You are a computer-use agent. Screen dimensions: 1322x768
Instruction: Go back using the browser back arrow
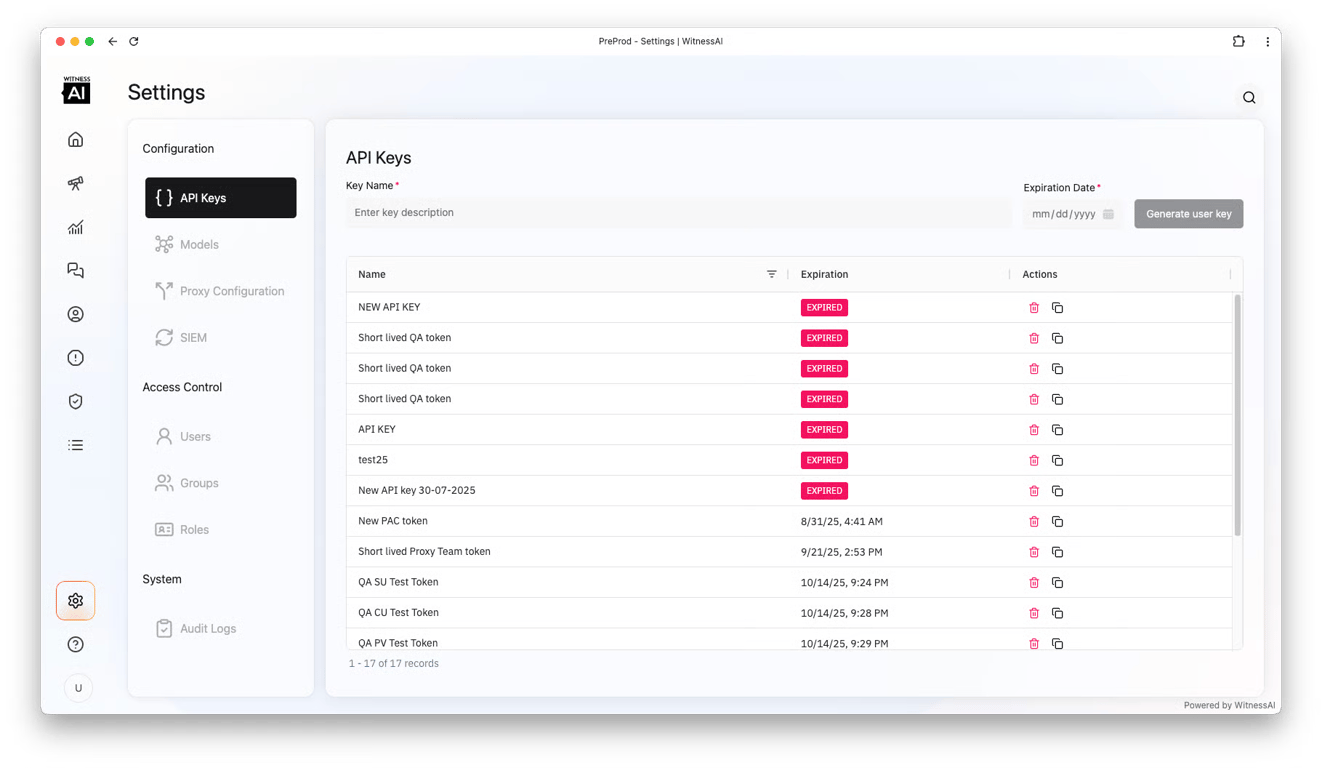pyautogui.click(x=113, y=41)
